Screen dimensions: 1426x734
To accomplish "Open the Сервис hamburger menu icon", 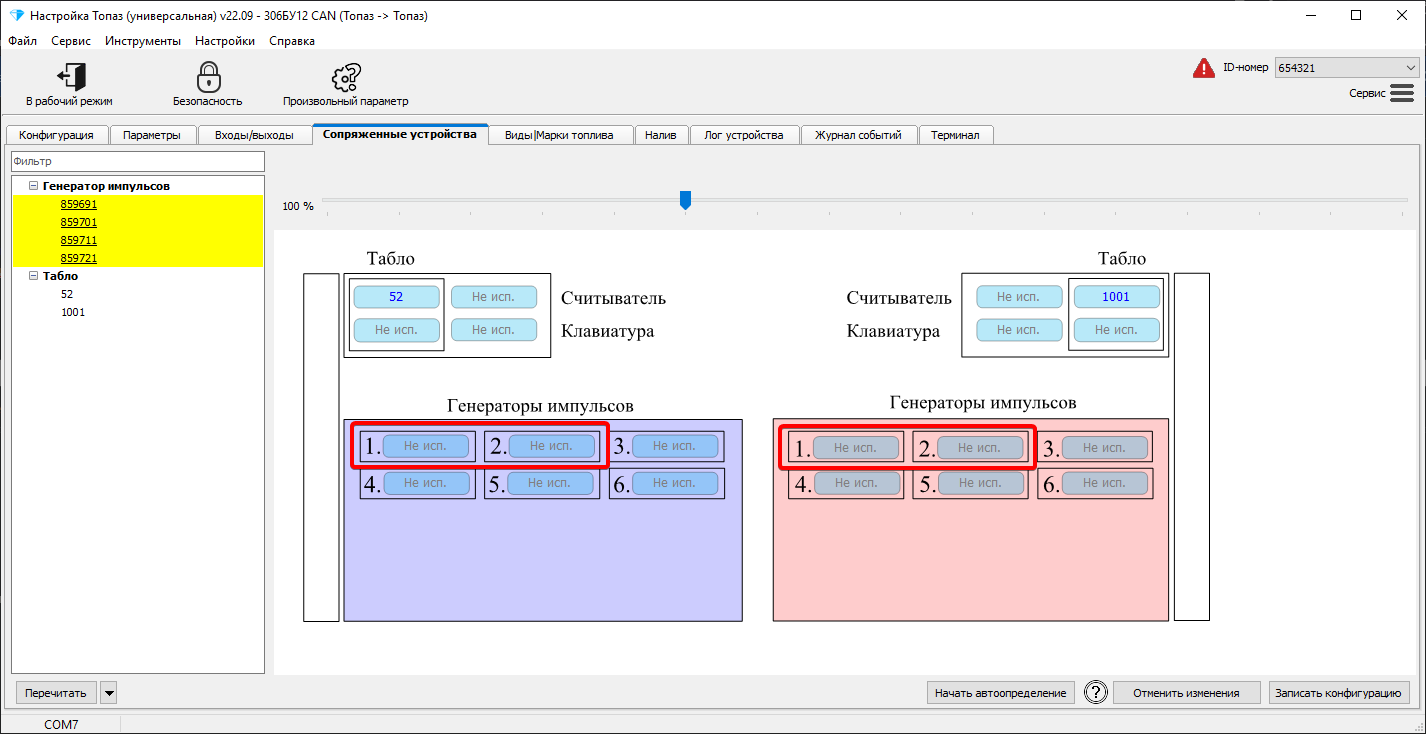I will click(1402, 93).
